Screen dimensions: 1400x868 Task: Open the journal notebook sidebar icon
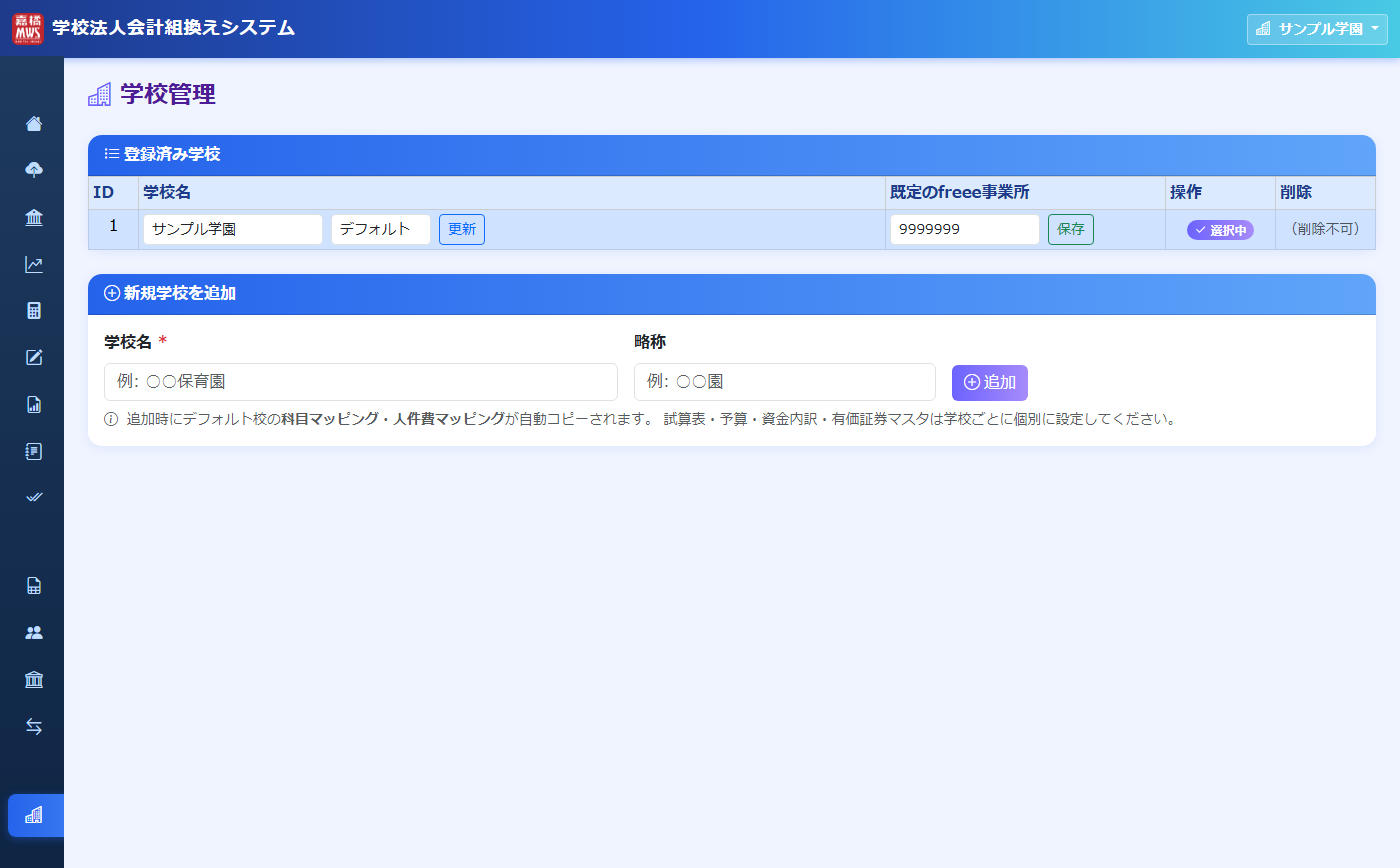point(34,452)
